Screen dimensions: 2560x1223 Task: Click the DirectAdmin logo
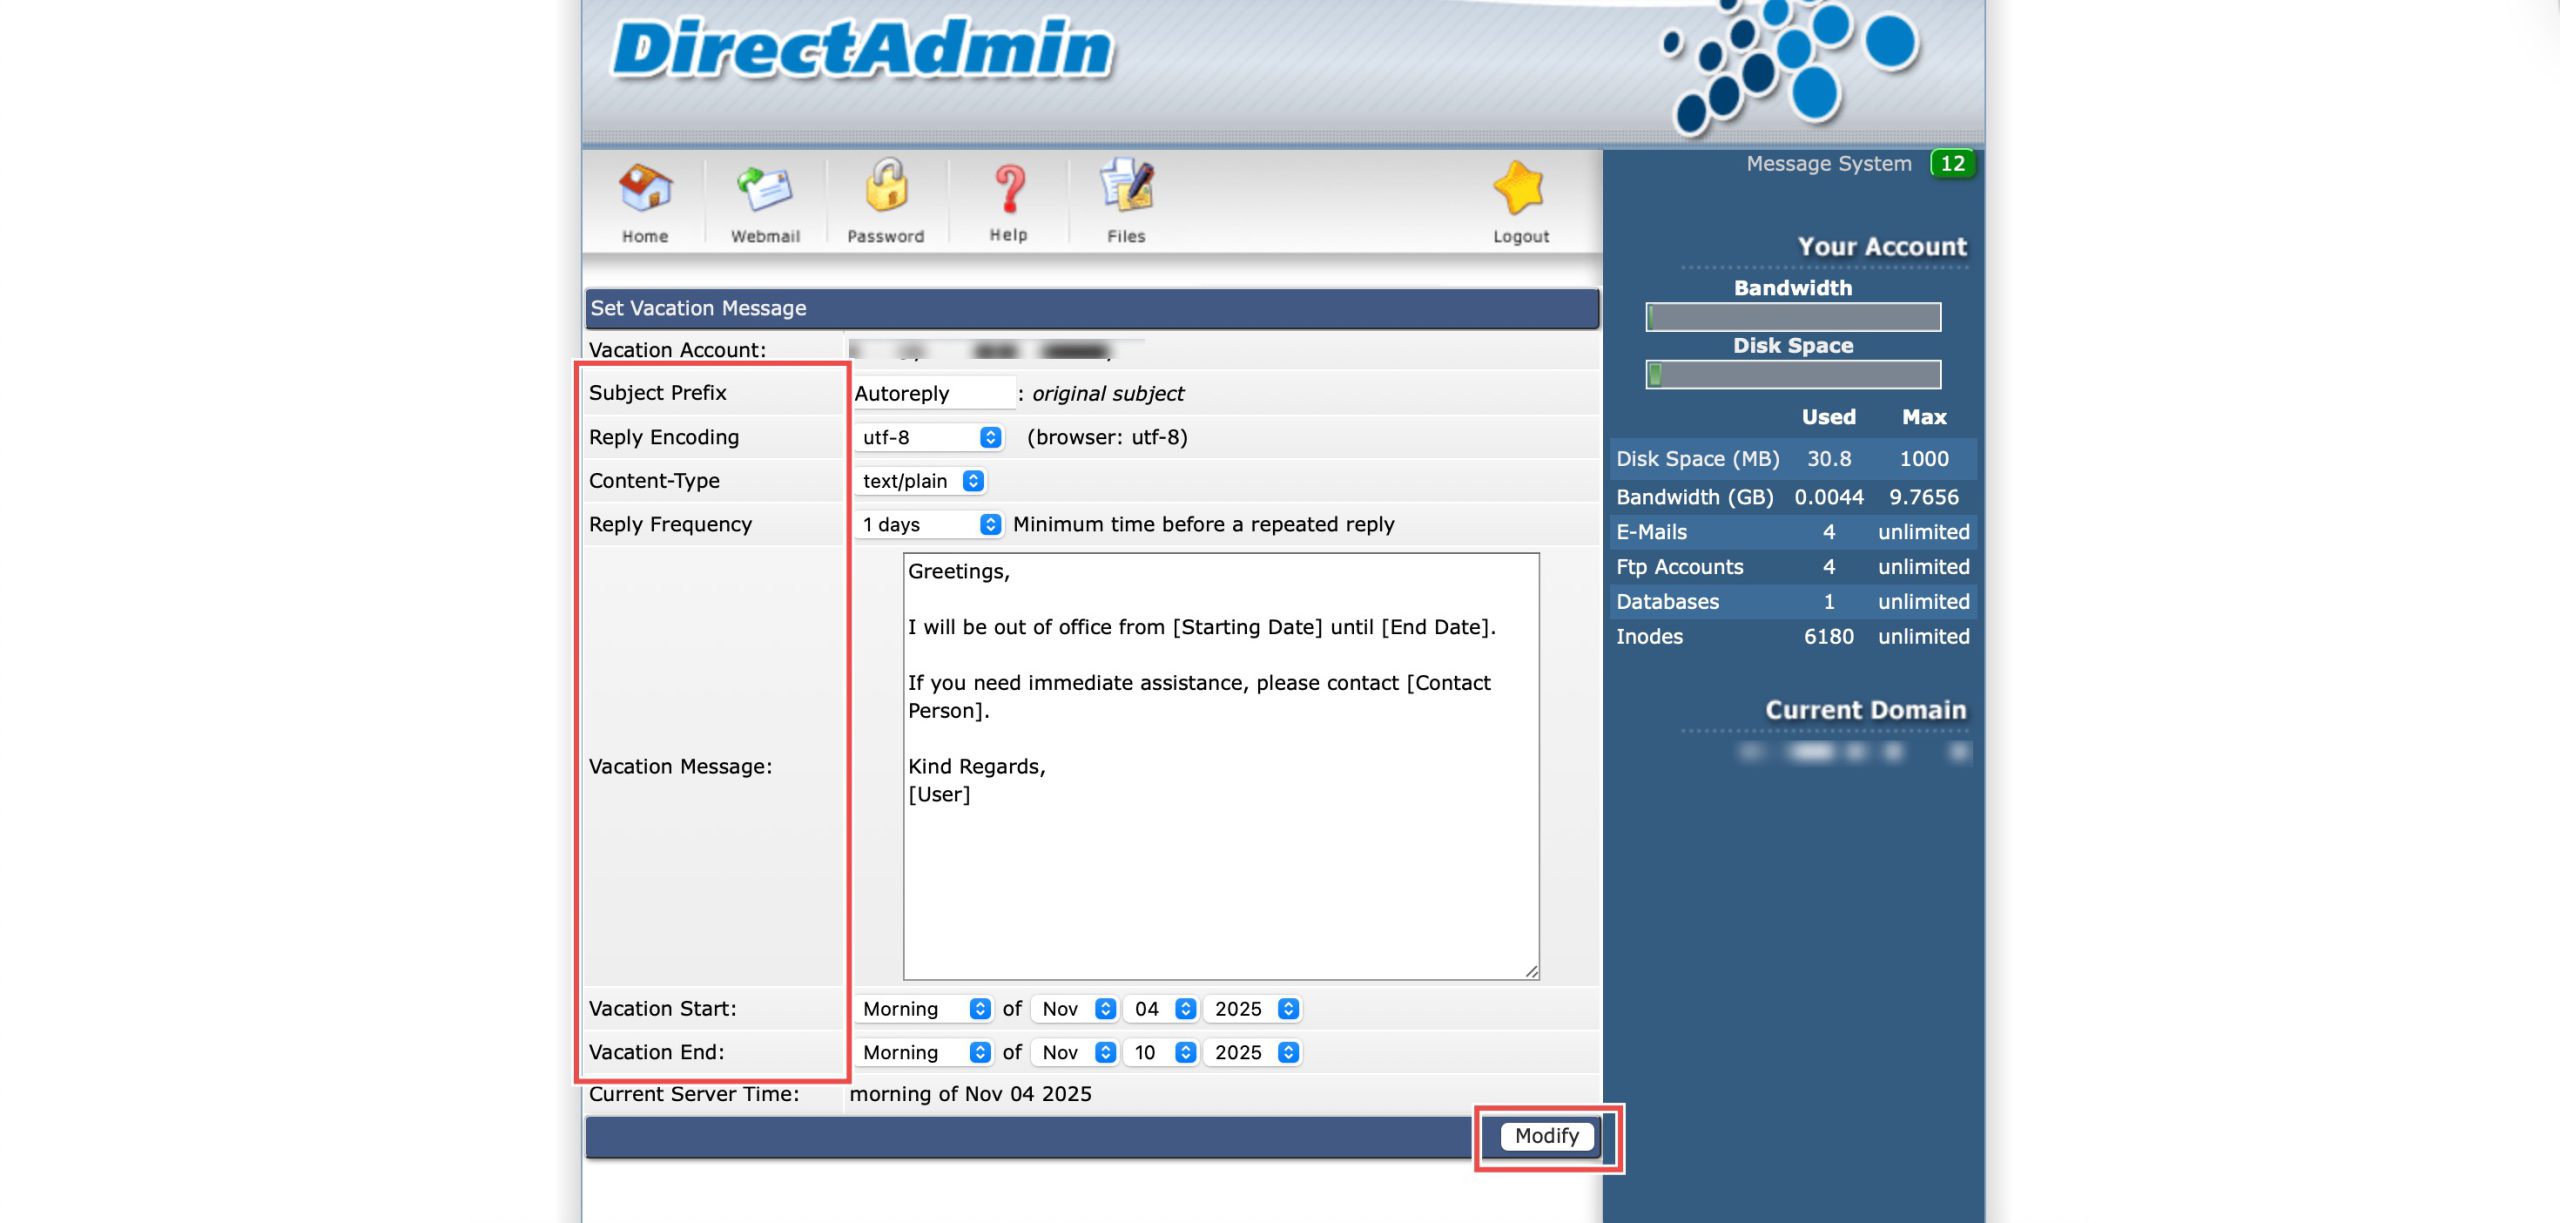[862, 49]
